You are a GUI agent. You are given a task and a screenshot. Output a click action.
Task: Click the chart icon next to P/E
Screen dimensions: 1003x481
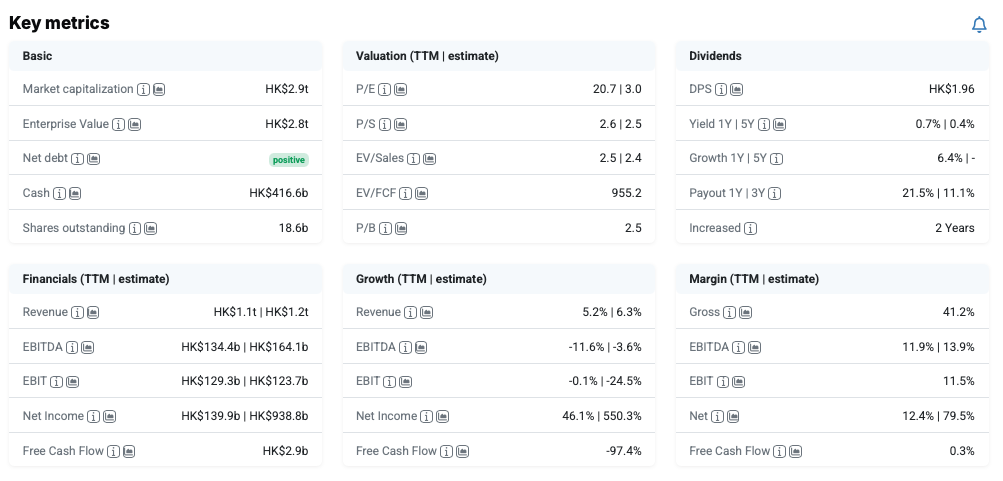[x=401, y=90]
